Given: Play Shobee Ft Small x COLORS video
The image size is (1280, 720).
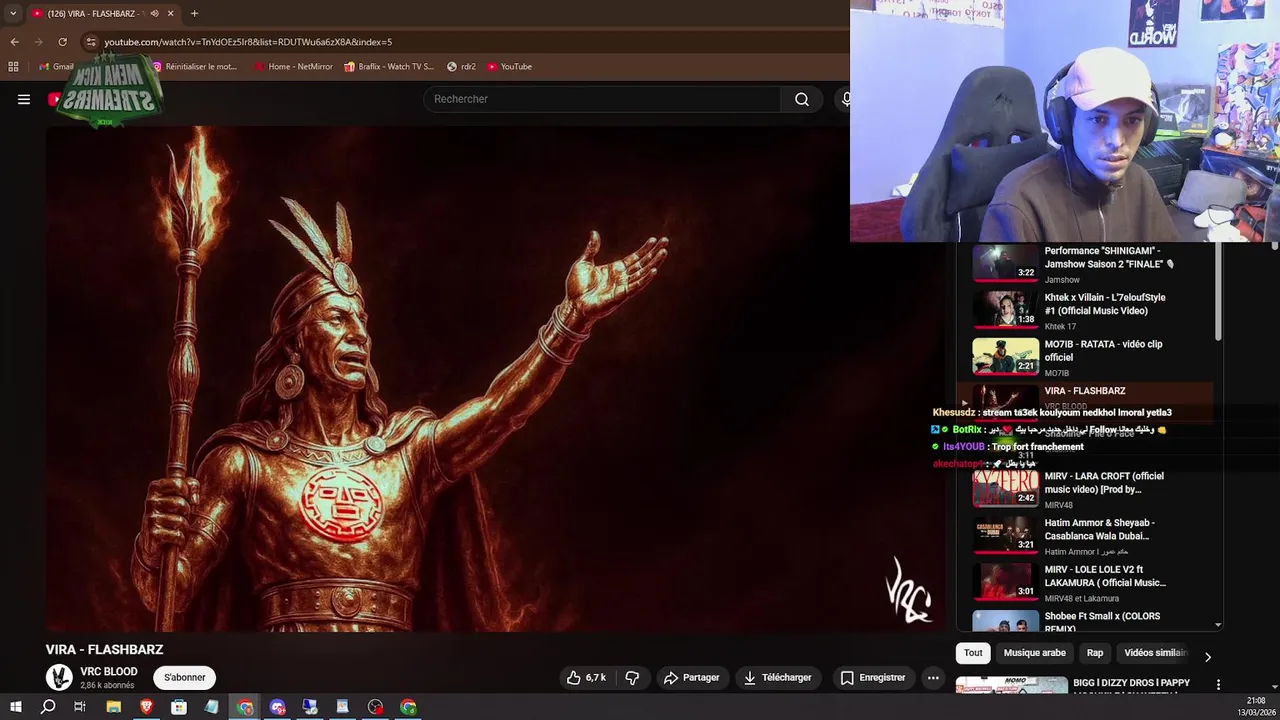Looking at the screenshot, I should 1085,621.
